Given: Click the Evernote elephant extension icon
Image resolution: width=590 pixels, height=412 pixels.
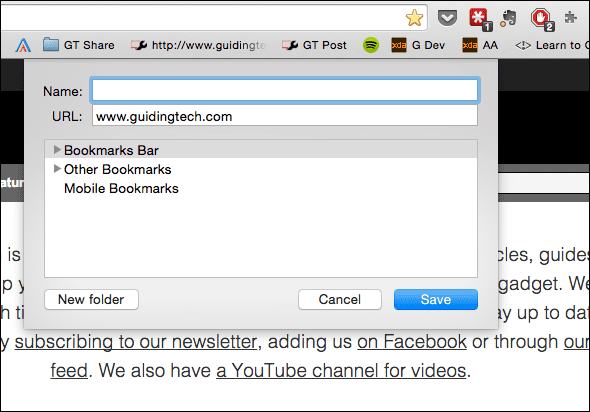Looking at the screenshot, I should click(508, 18).
